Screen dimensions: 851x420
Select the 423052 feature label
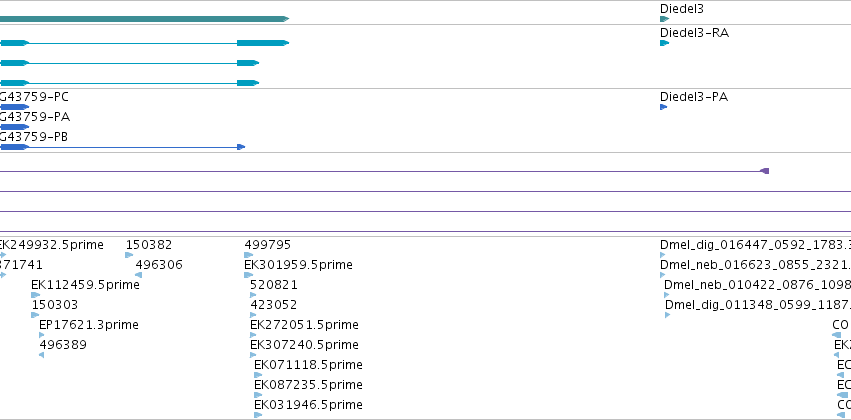[274, 304]
